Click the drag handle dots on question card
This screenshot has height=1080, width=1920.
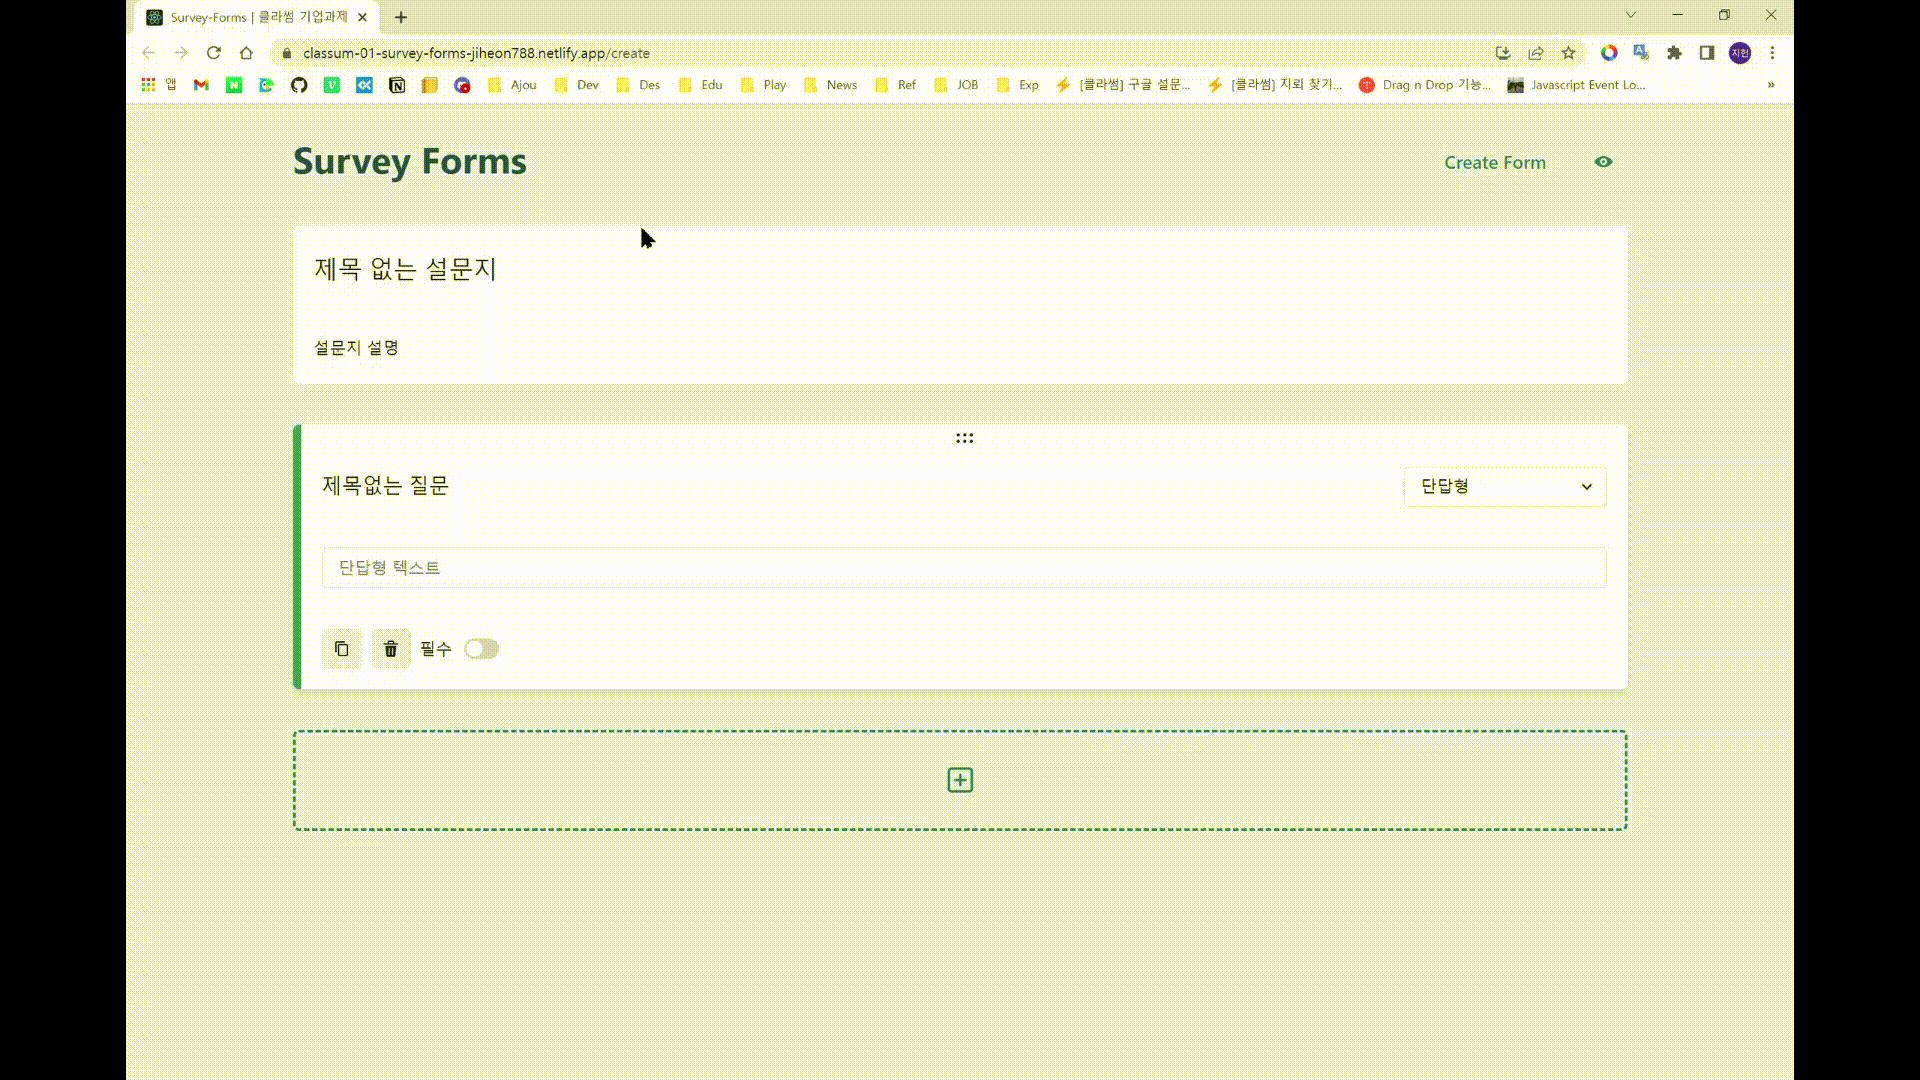point(964,438)
